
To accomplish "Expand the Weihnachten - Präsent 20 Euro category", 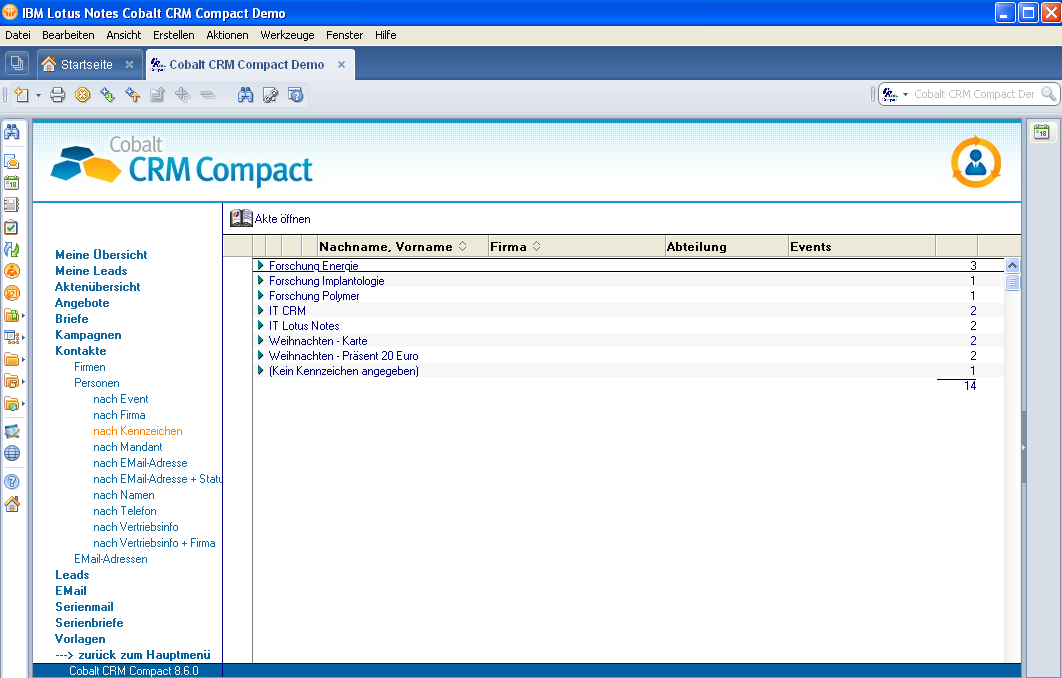I will pyautogui.click(x=261, y=355).
